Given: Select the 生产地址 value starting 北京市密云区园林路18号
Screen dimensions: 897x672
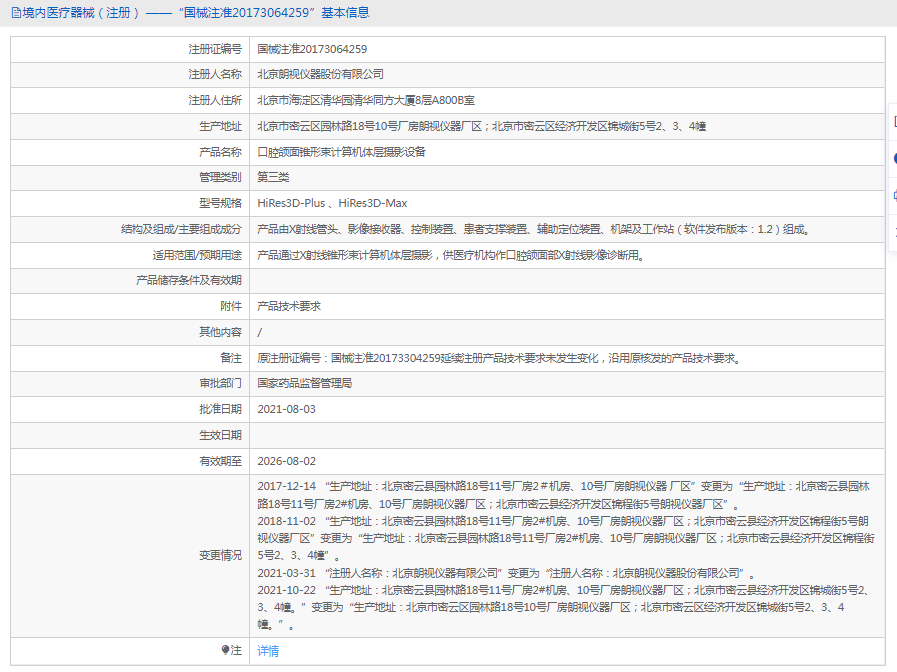Looking at the screenshot, I should click(482, 126).
